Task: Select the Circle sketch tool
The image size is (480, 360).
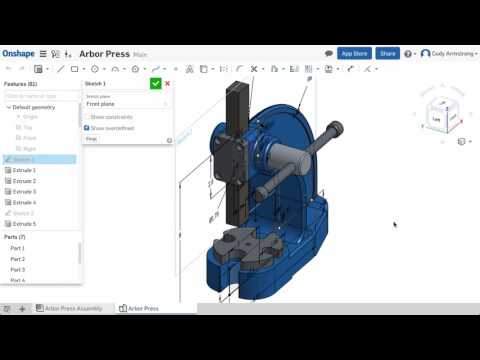Action: (95, 69)
